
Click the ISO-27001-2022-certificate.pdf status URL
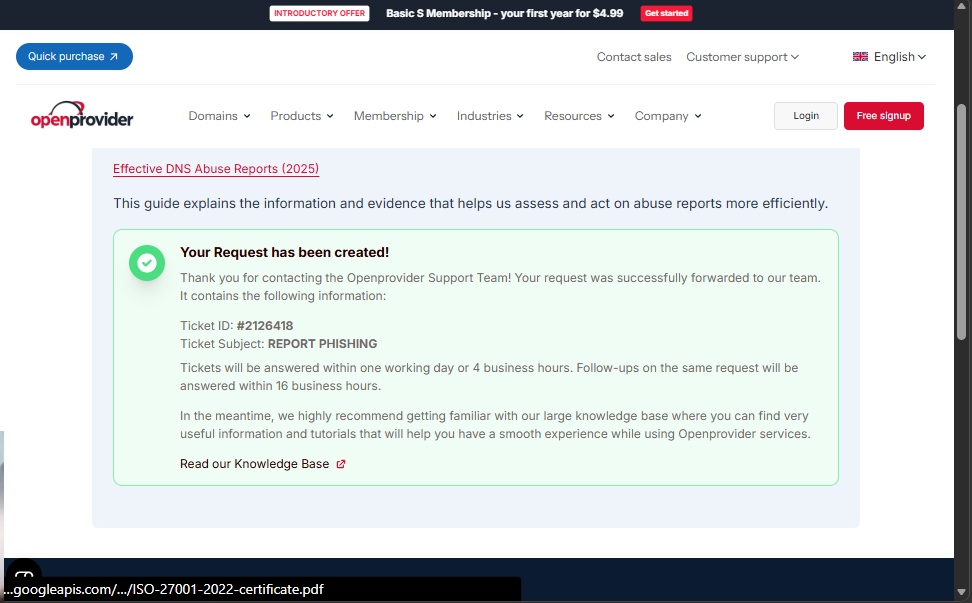pyautogui.click(x=164, y=589)
